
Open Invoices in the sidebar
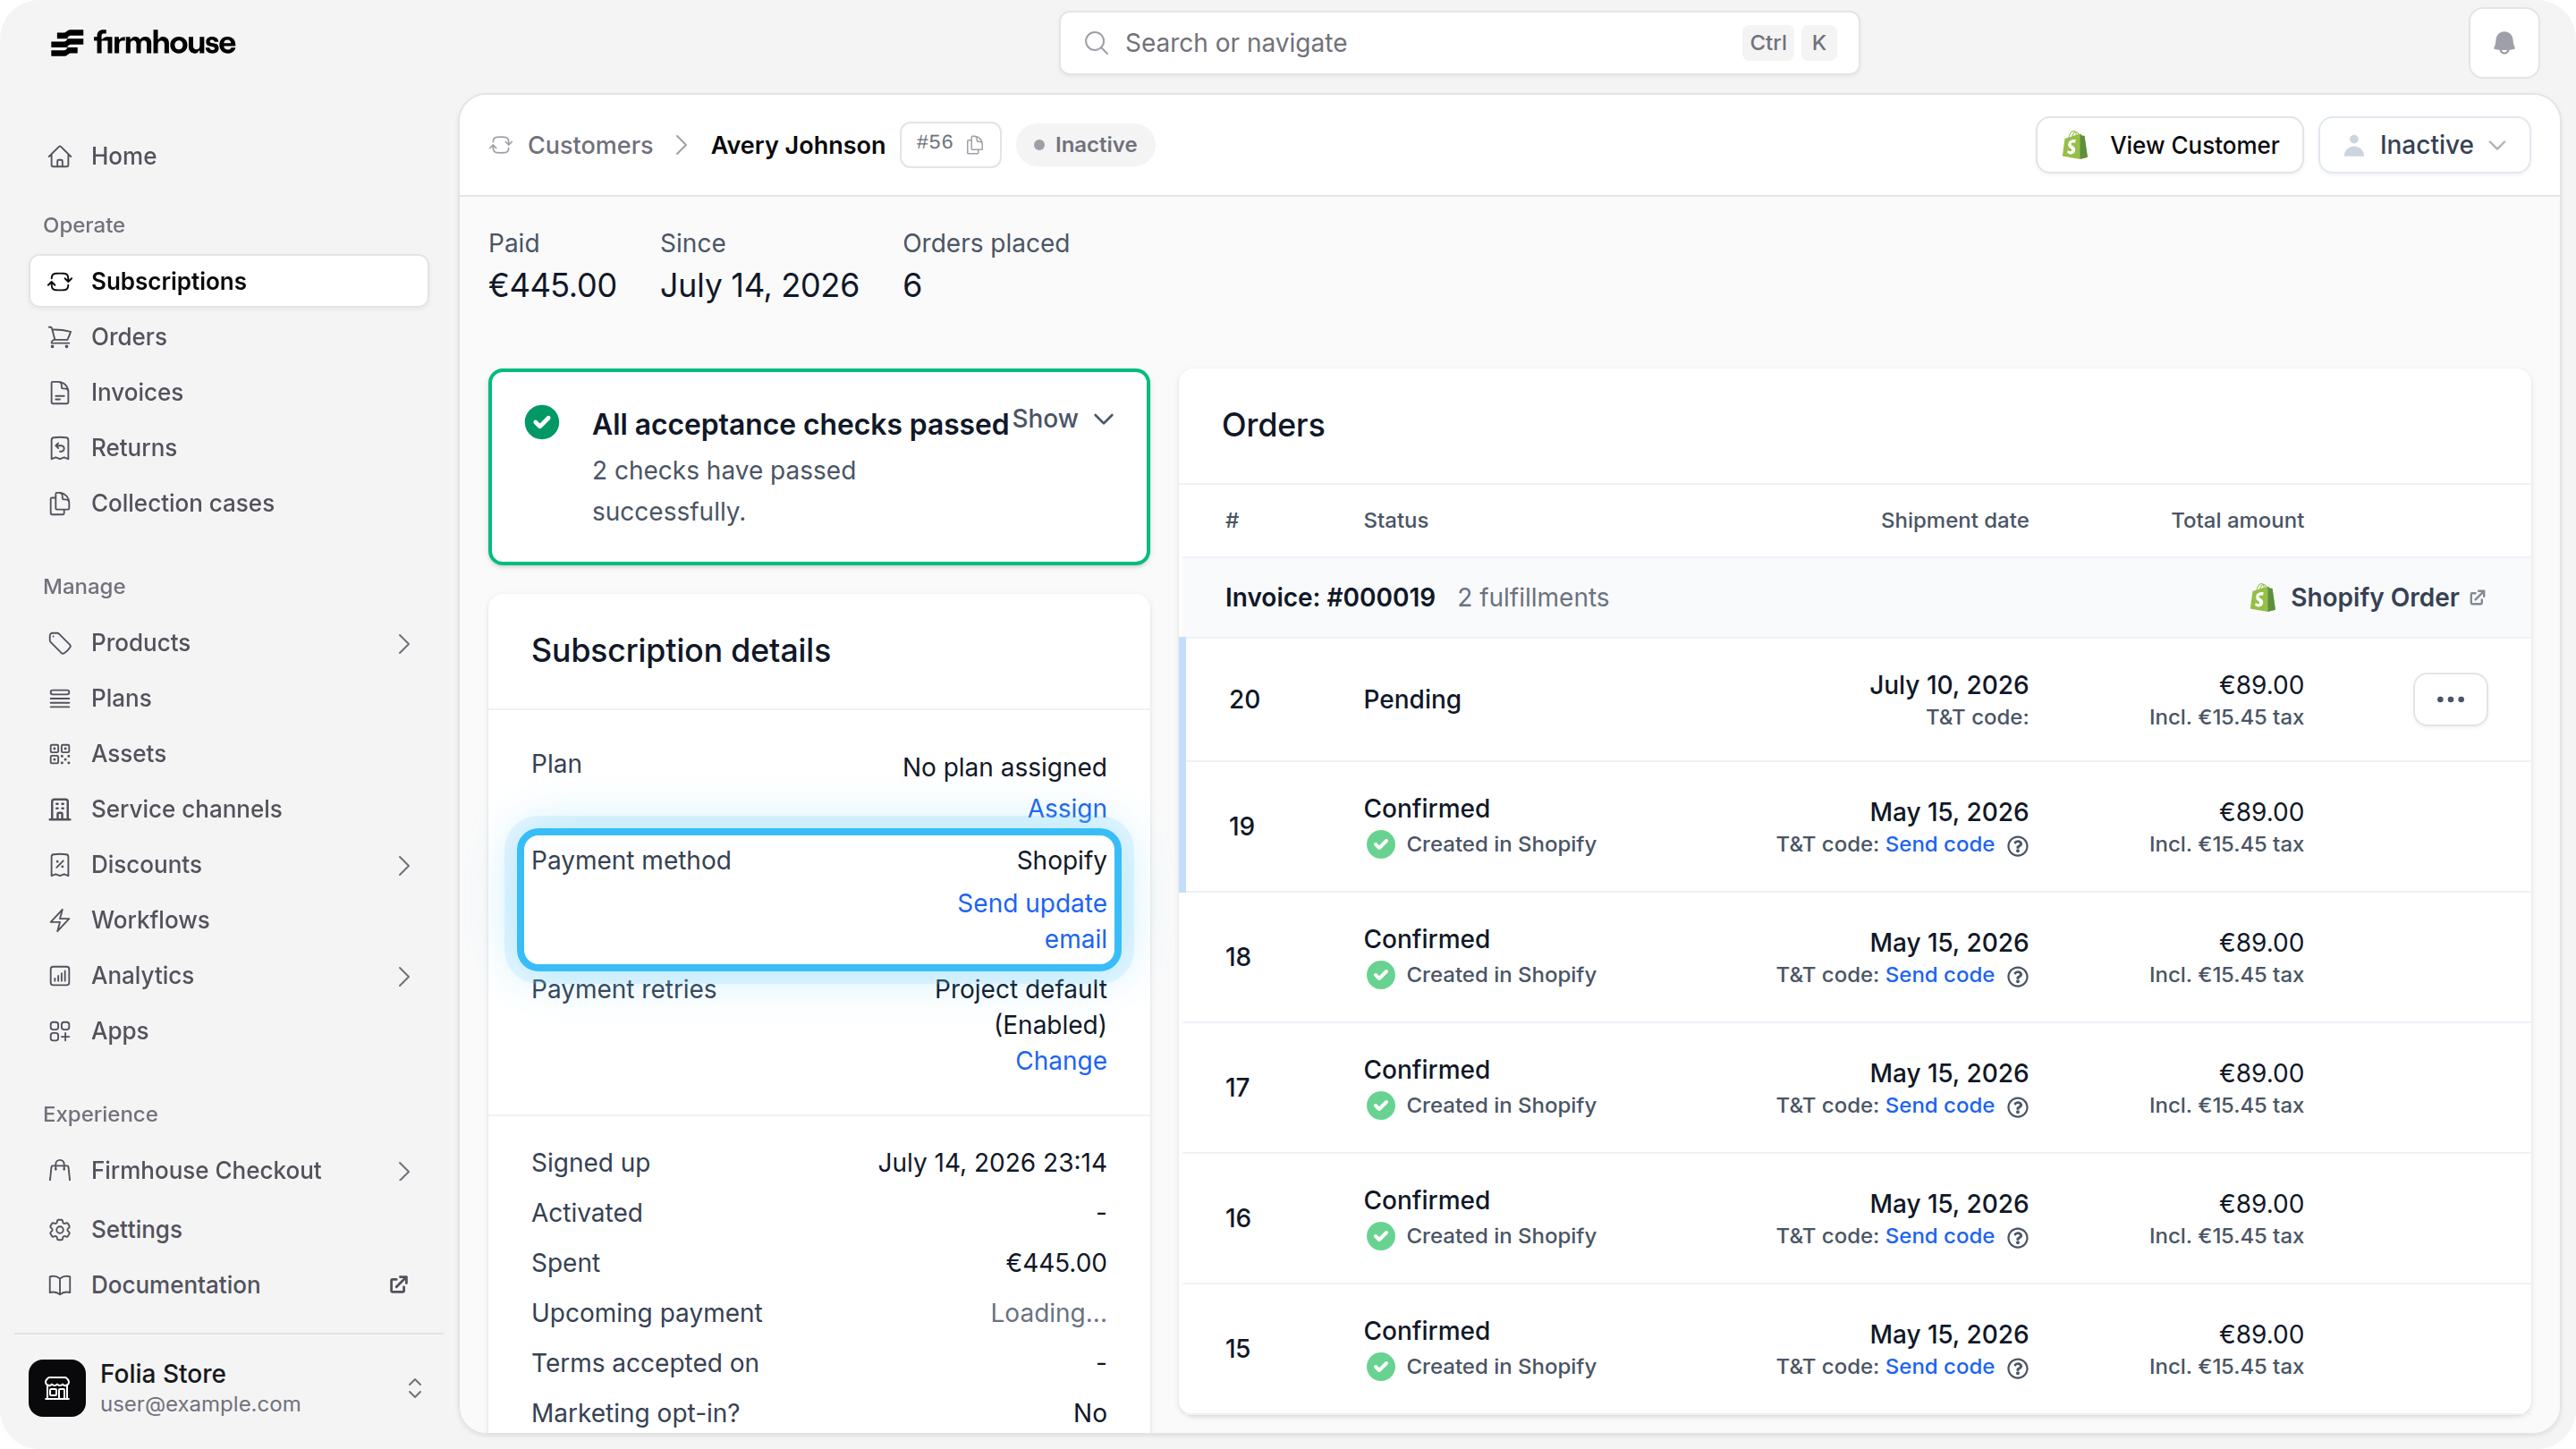229,392
